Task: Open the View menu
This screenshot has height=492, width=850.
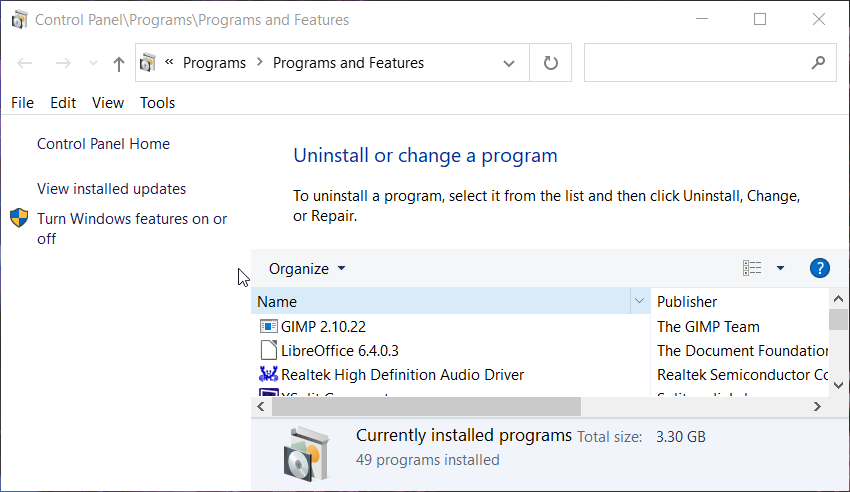Action: [x=108, y=102]
